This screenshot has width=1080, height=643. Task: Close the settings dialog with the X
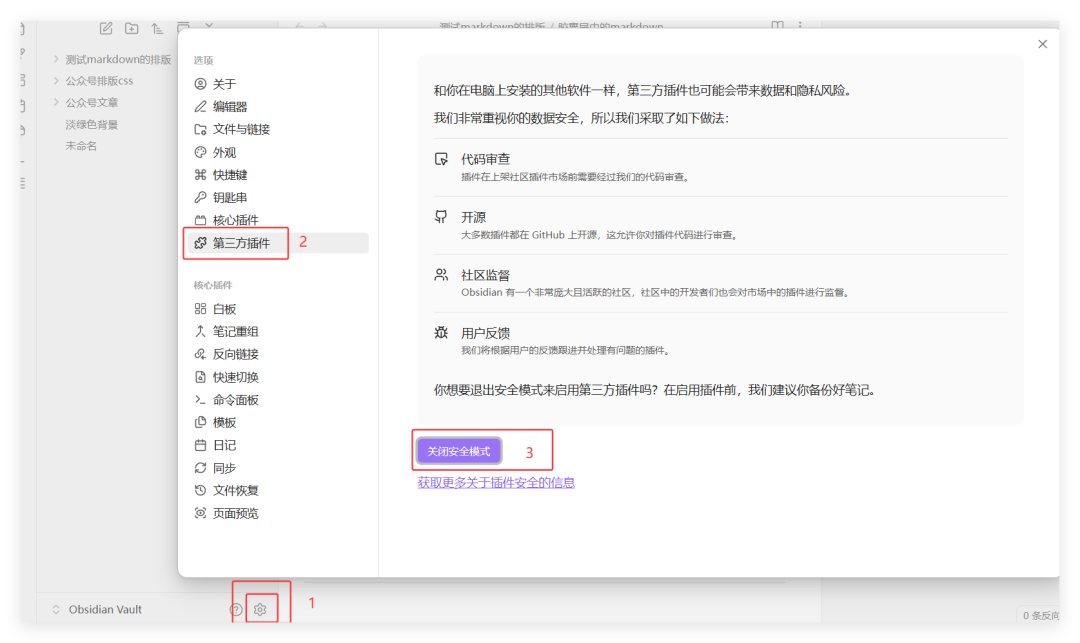pyautogui.click(x=1043, y=44)
